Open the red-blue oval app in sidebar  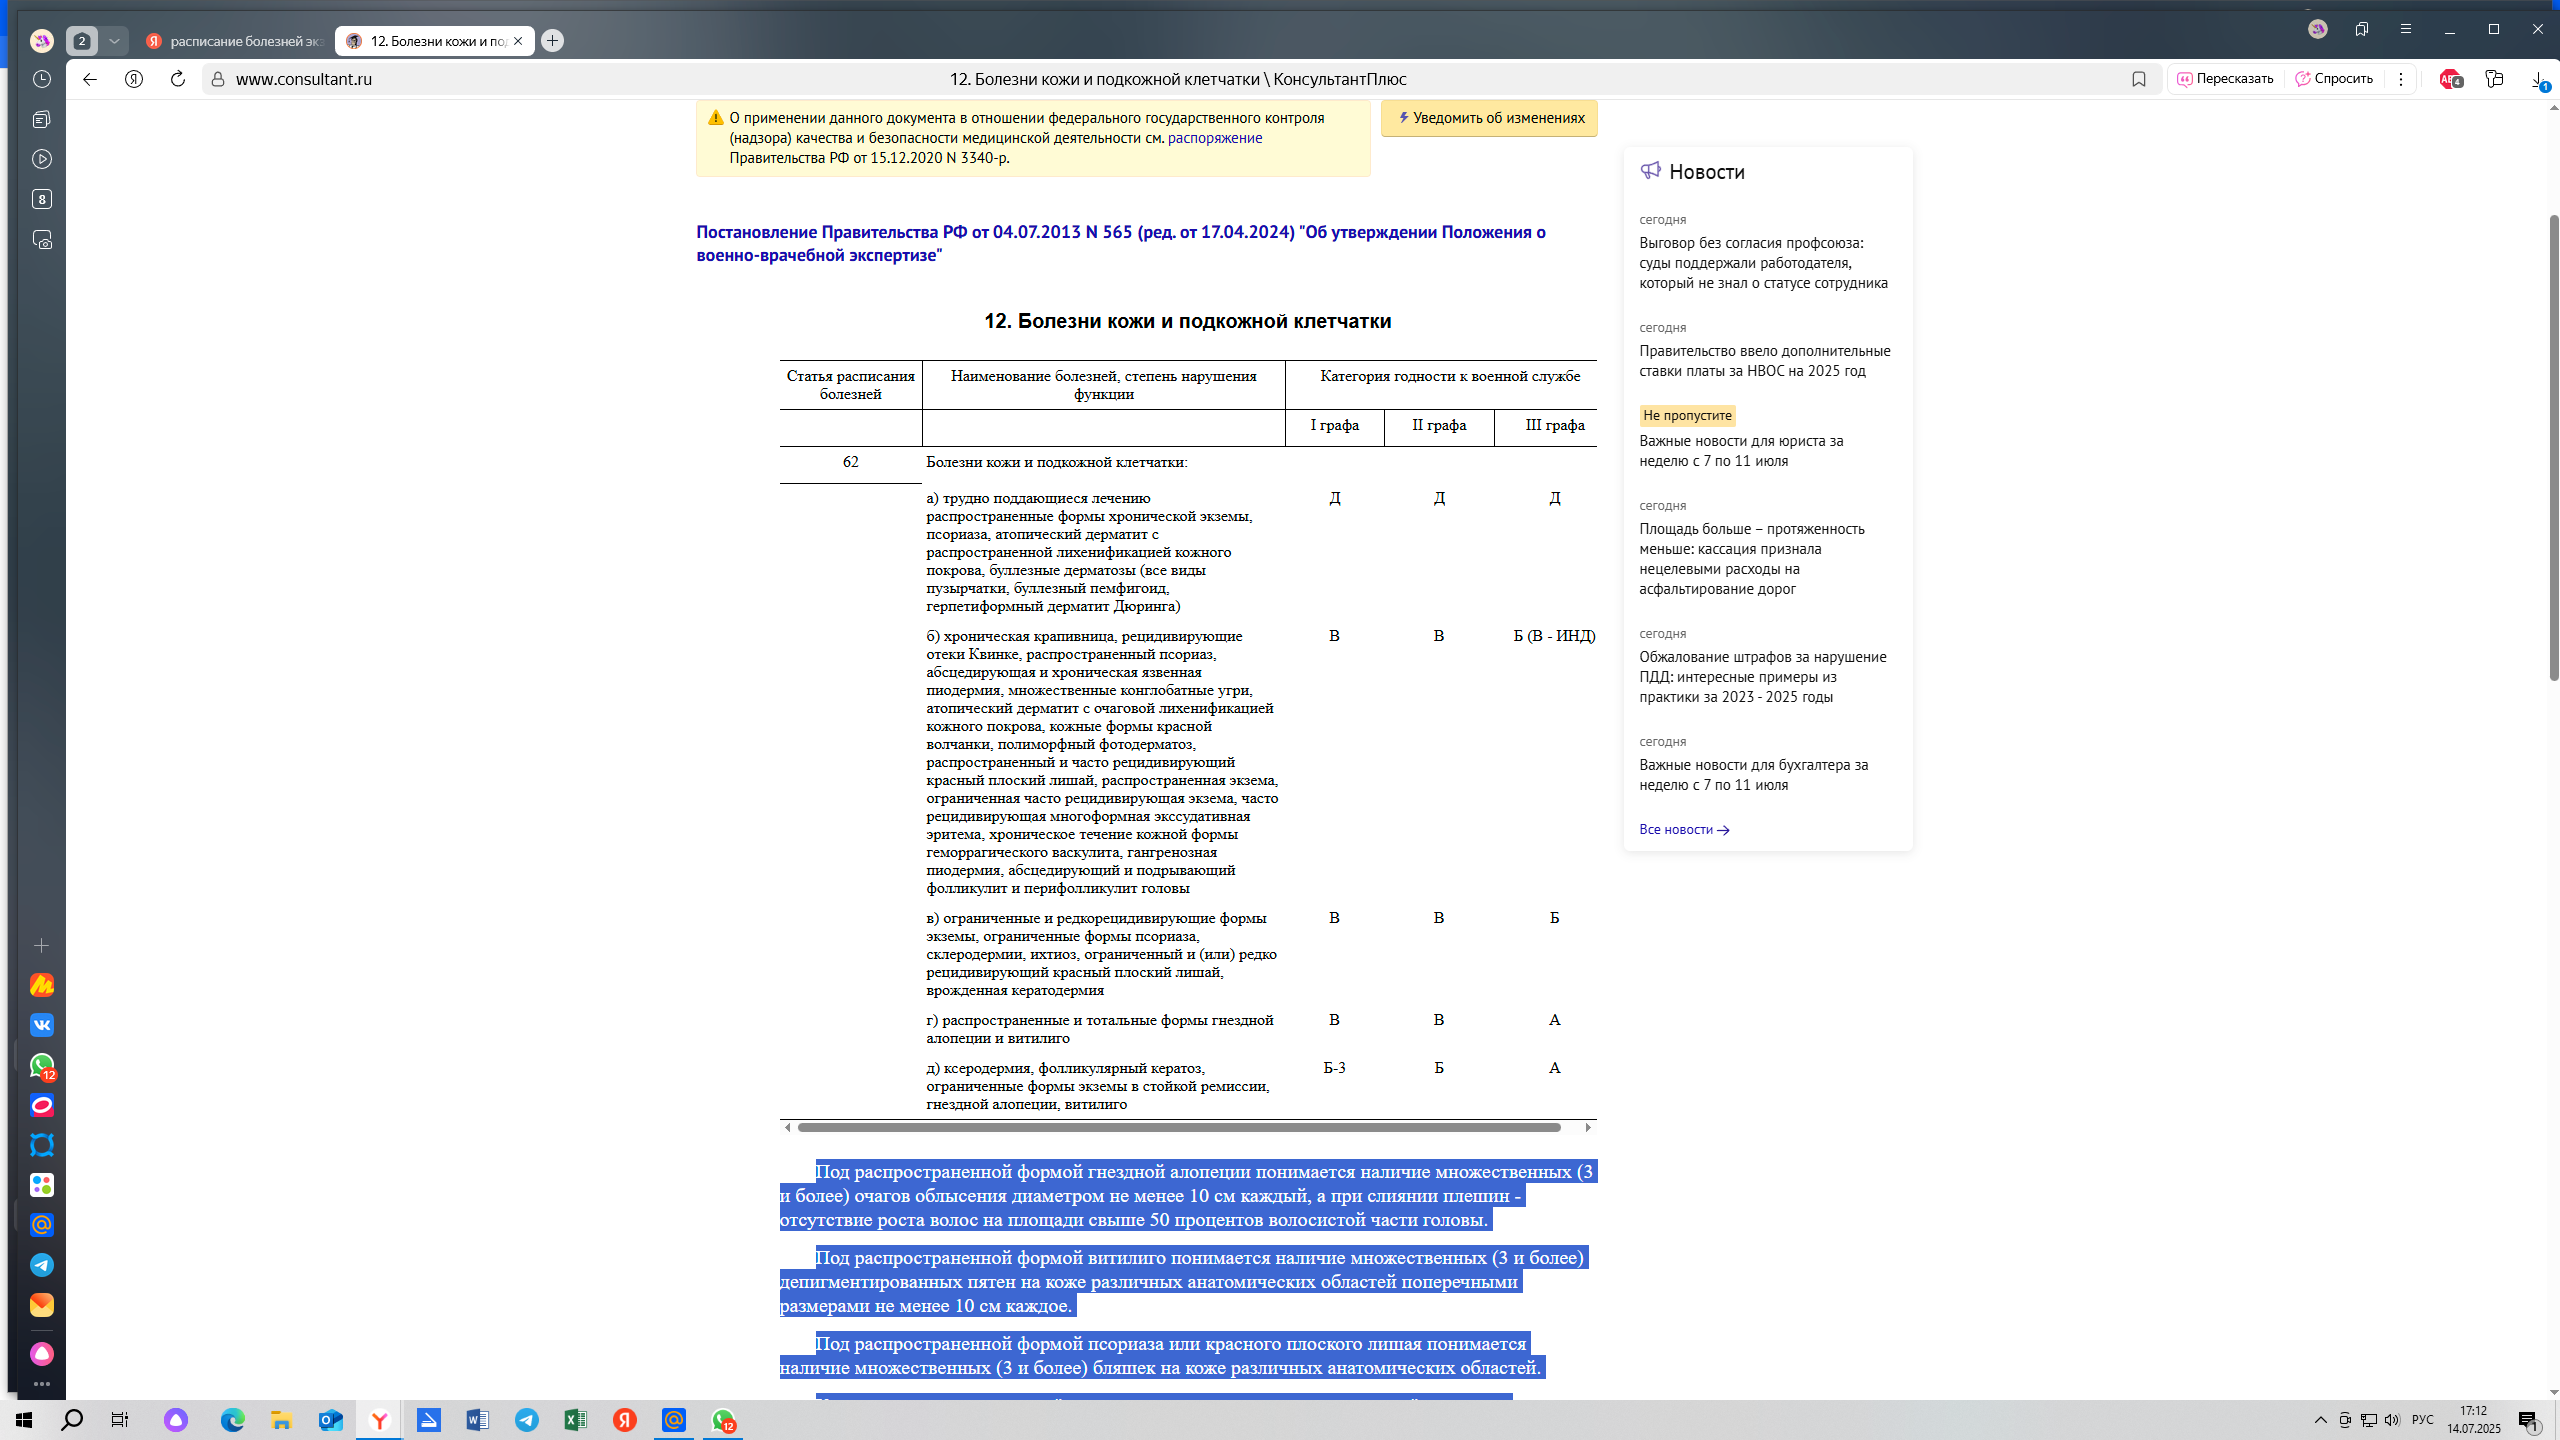point(41,1105)
